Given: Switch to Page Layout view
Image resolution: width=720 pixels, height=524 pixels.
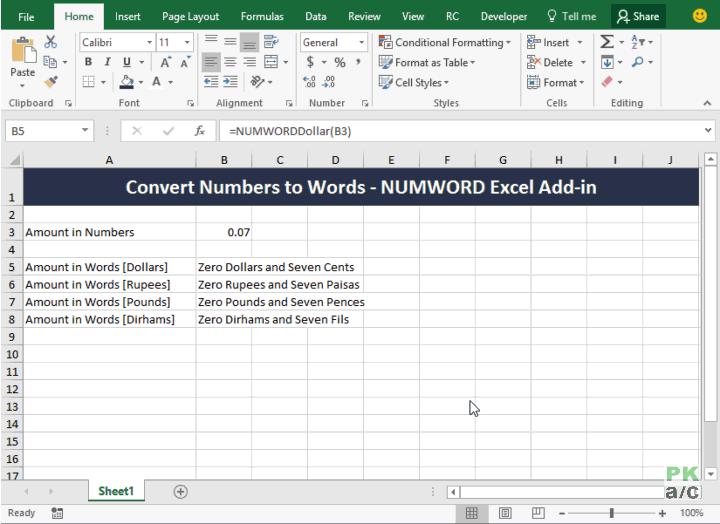Looking at the screenshot, I should click(x=505, y=513).
